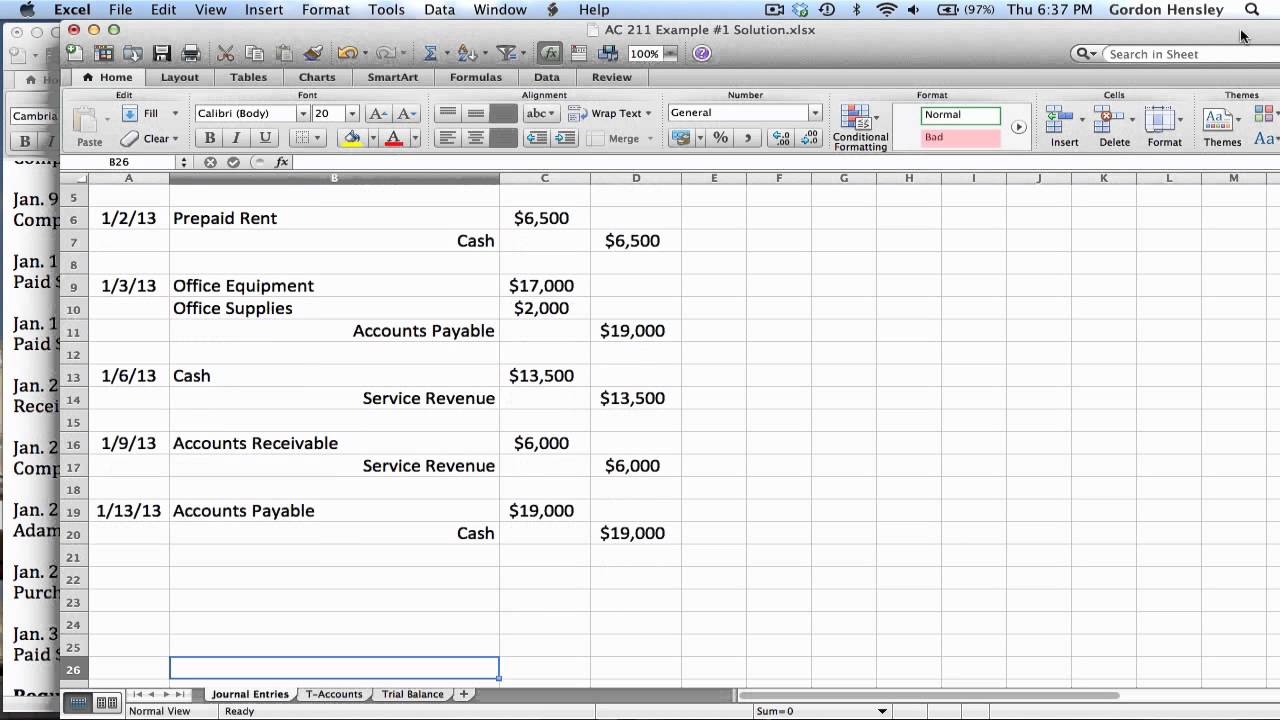The height and width of the screenshot is (720, 1280).
Task: Click the Cut scissors icon
Action: coord(226,53)
